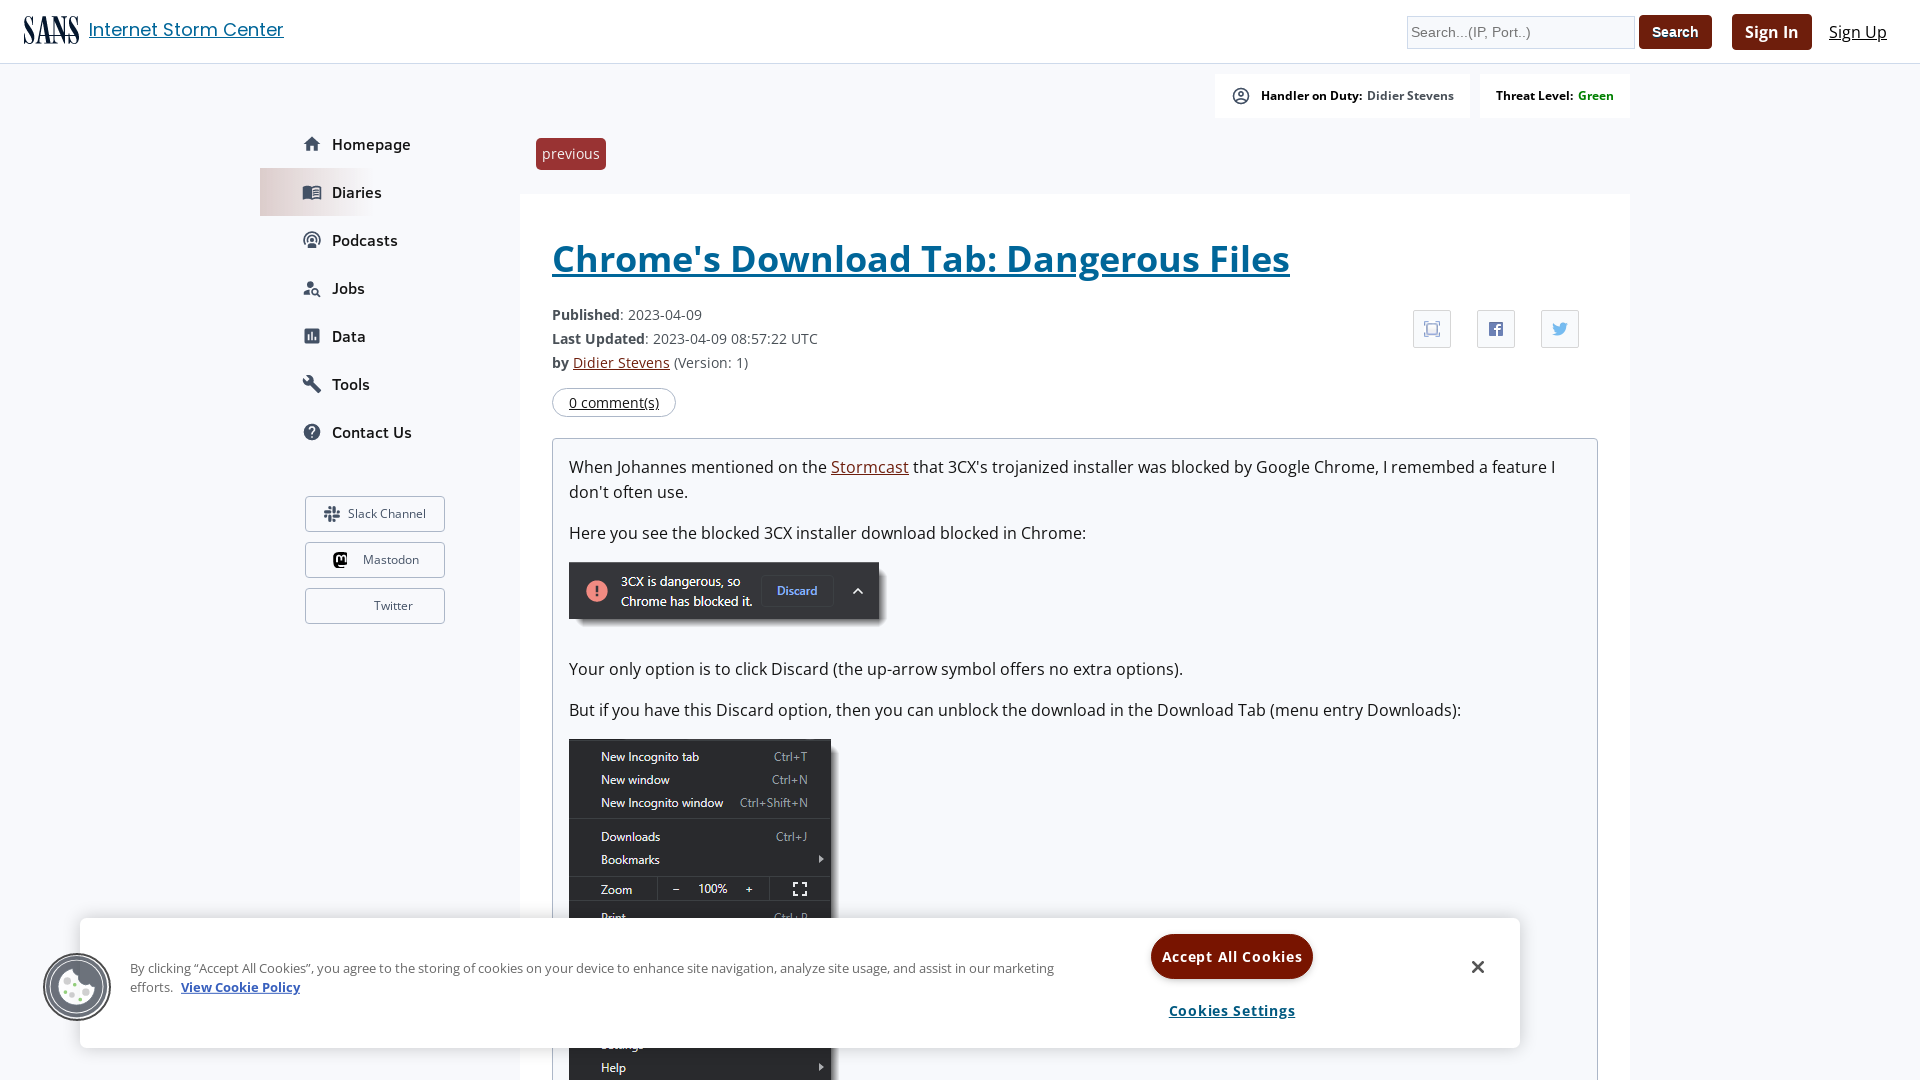Toggle the bookmark icon for this diary
The image size is (1920, 1080).
click(1432, 328)
